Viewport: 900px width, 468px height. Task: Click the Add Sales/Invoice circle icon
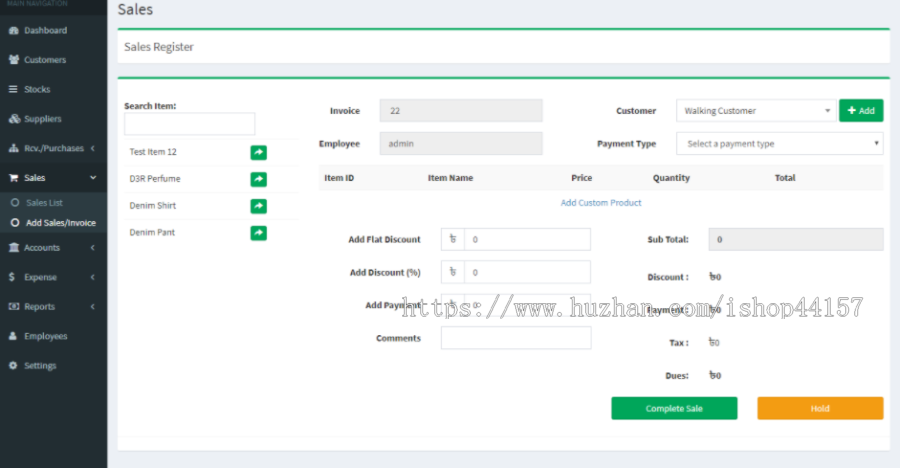(15, 223)
